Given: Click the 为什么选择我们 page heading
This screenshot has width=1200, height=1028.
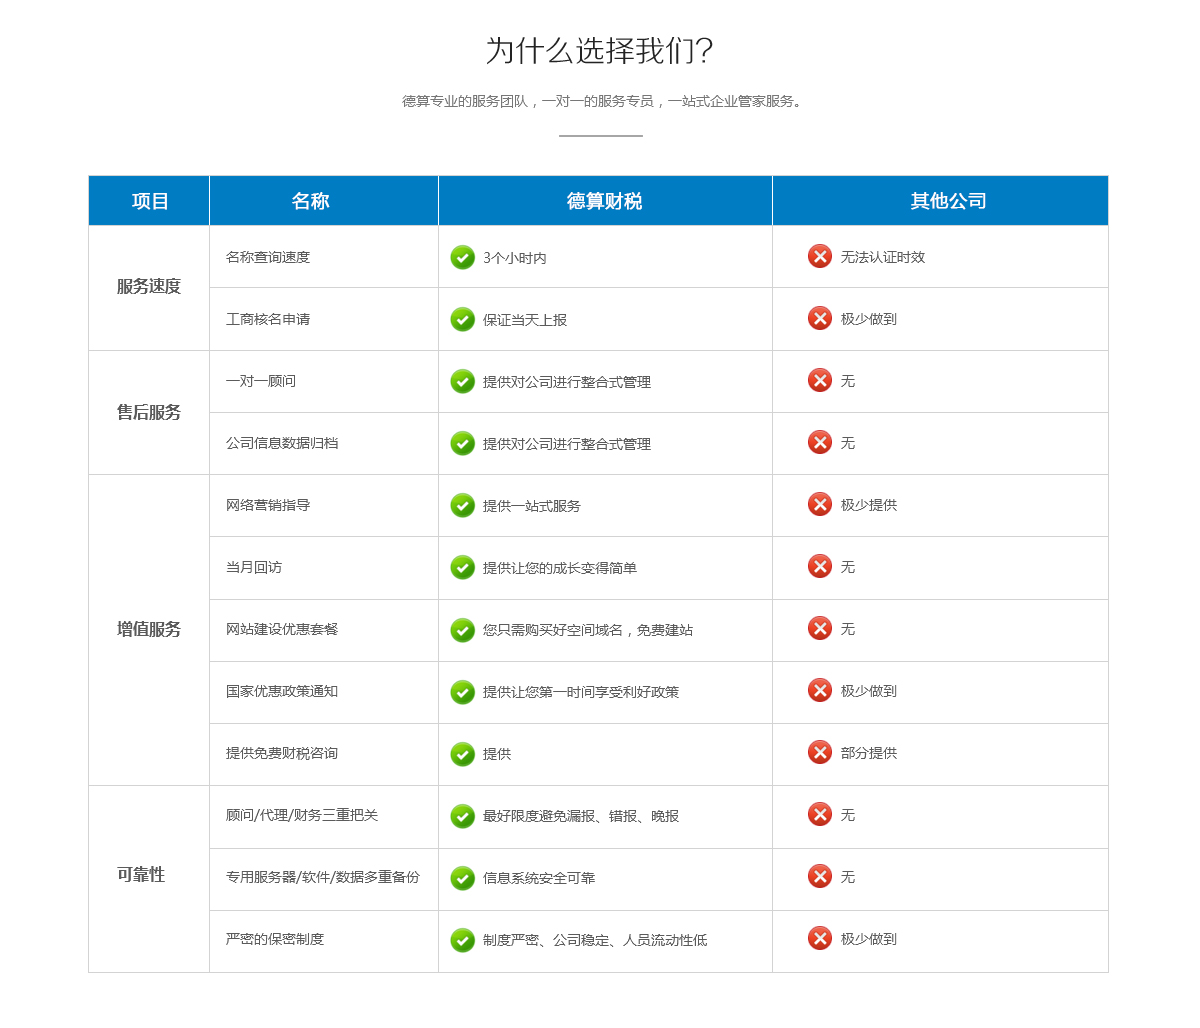Looking at the screenshot, I should (x=599, y=51).
